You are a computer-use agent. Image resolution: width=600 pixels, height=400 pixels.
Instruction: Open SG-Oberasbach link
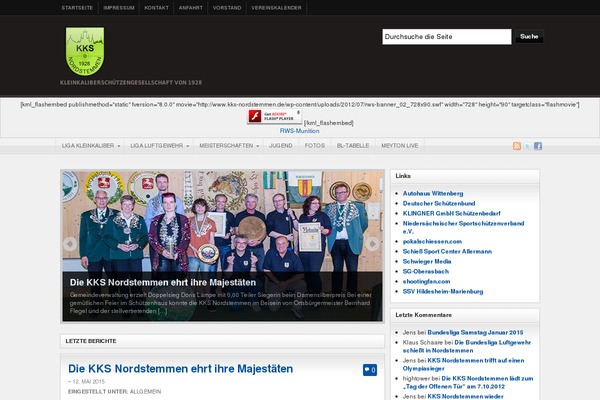coord(426,271)
